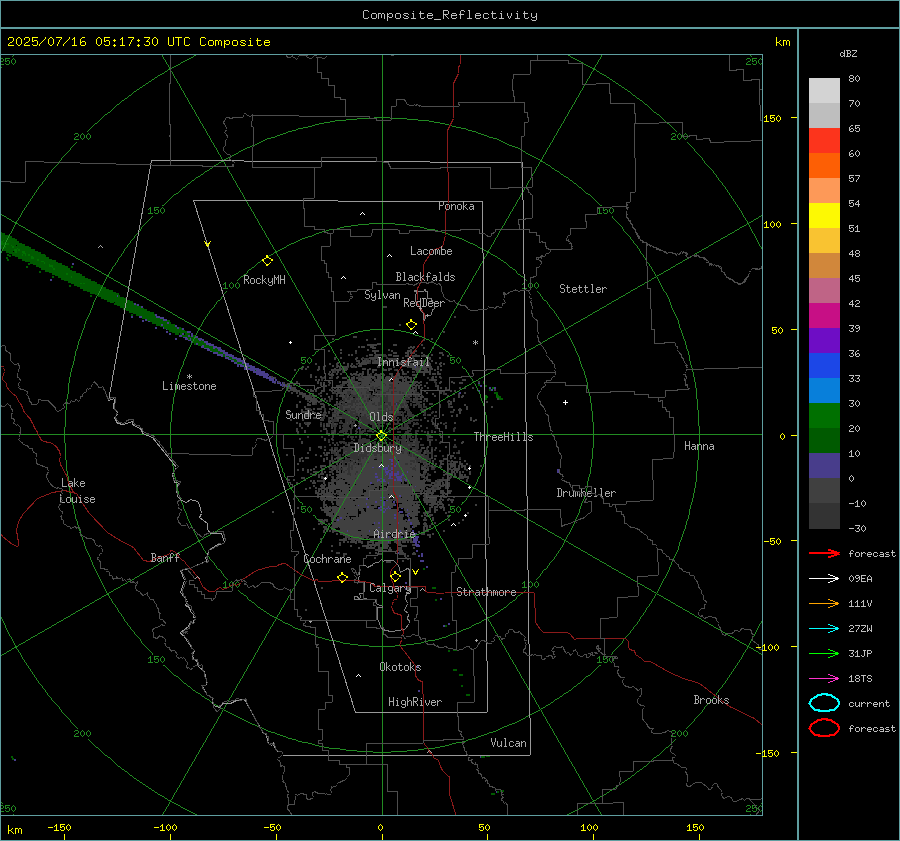This screenshot has width=900, height=841.
Task: Click the -150 tick on bottom km axis
Action: pos(59,828)
